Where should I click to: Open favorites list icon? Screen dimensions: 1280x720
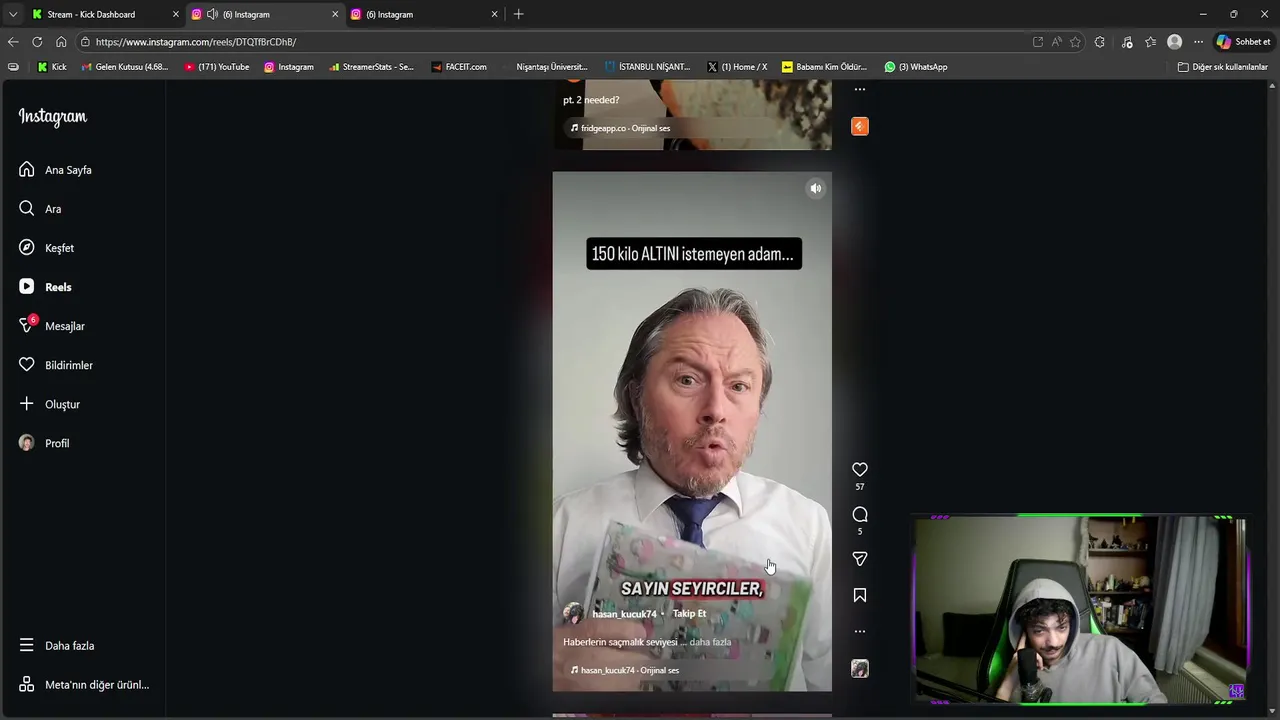coord(1151,42)
